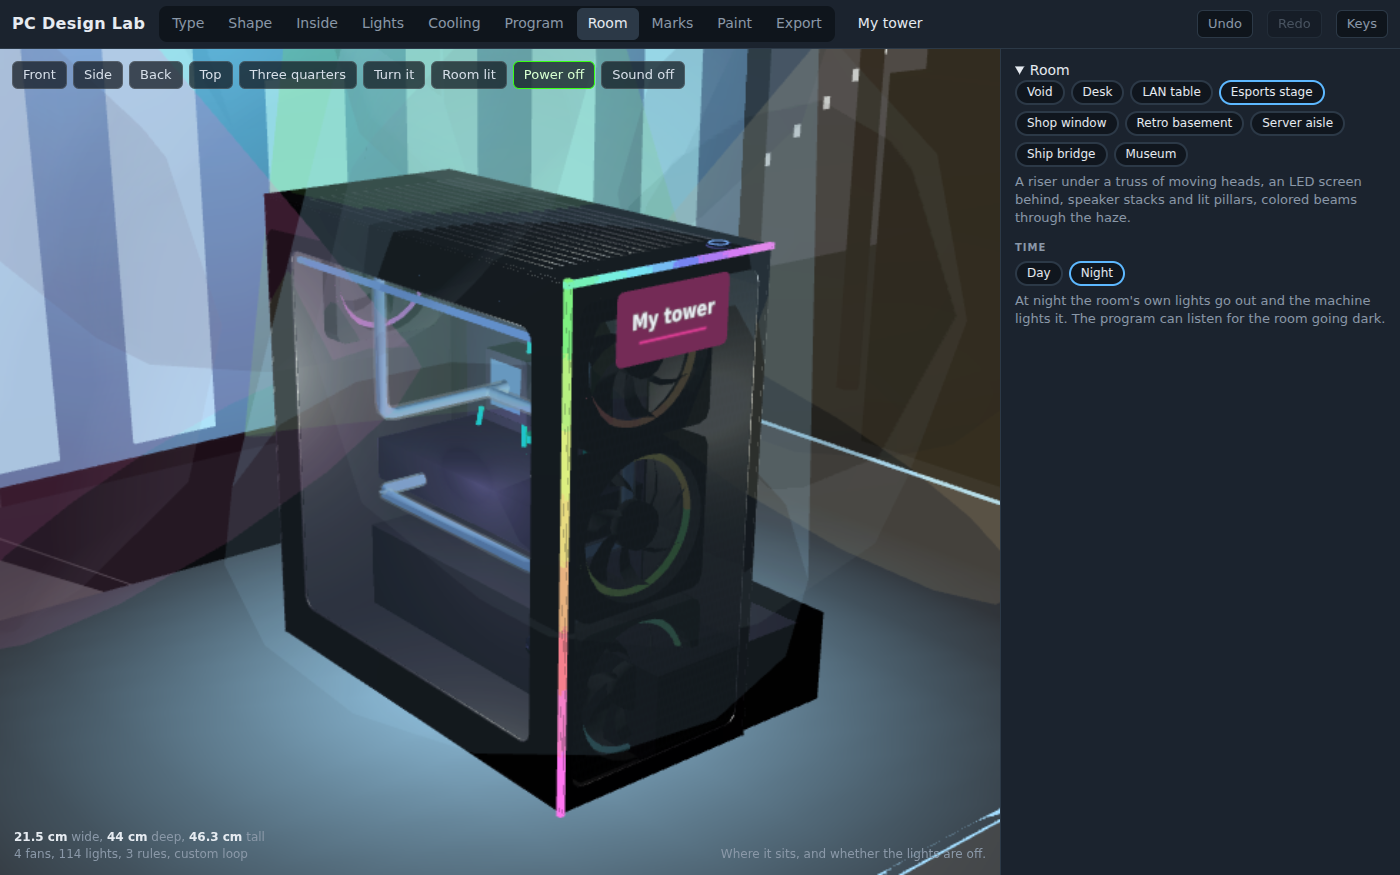Click the '46.3 cm' tall dimension

216,837
